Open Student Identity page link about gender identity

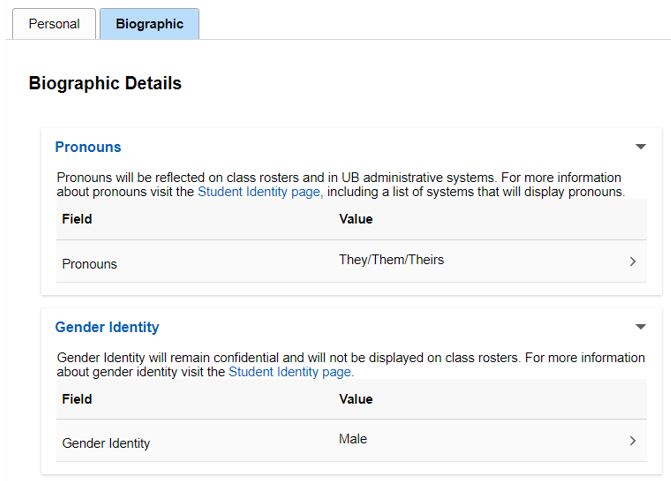click(x=290, y=372)
